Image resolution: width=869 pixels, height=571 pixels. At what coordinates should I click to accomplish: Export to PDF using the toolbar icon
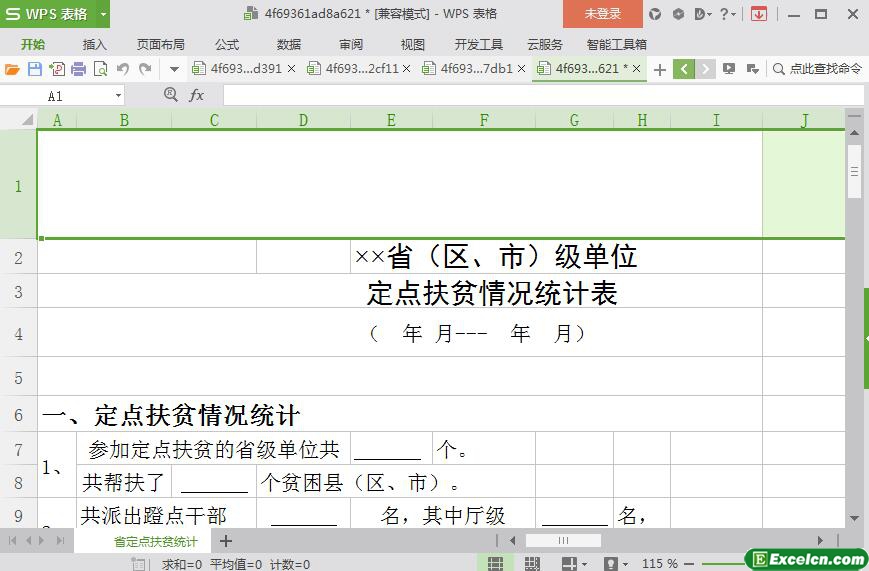[57, 69]
